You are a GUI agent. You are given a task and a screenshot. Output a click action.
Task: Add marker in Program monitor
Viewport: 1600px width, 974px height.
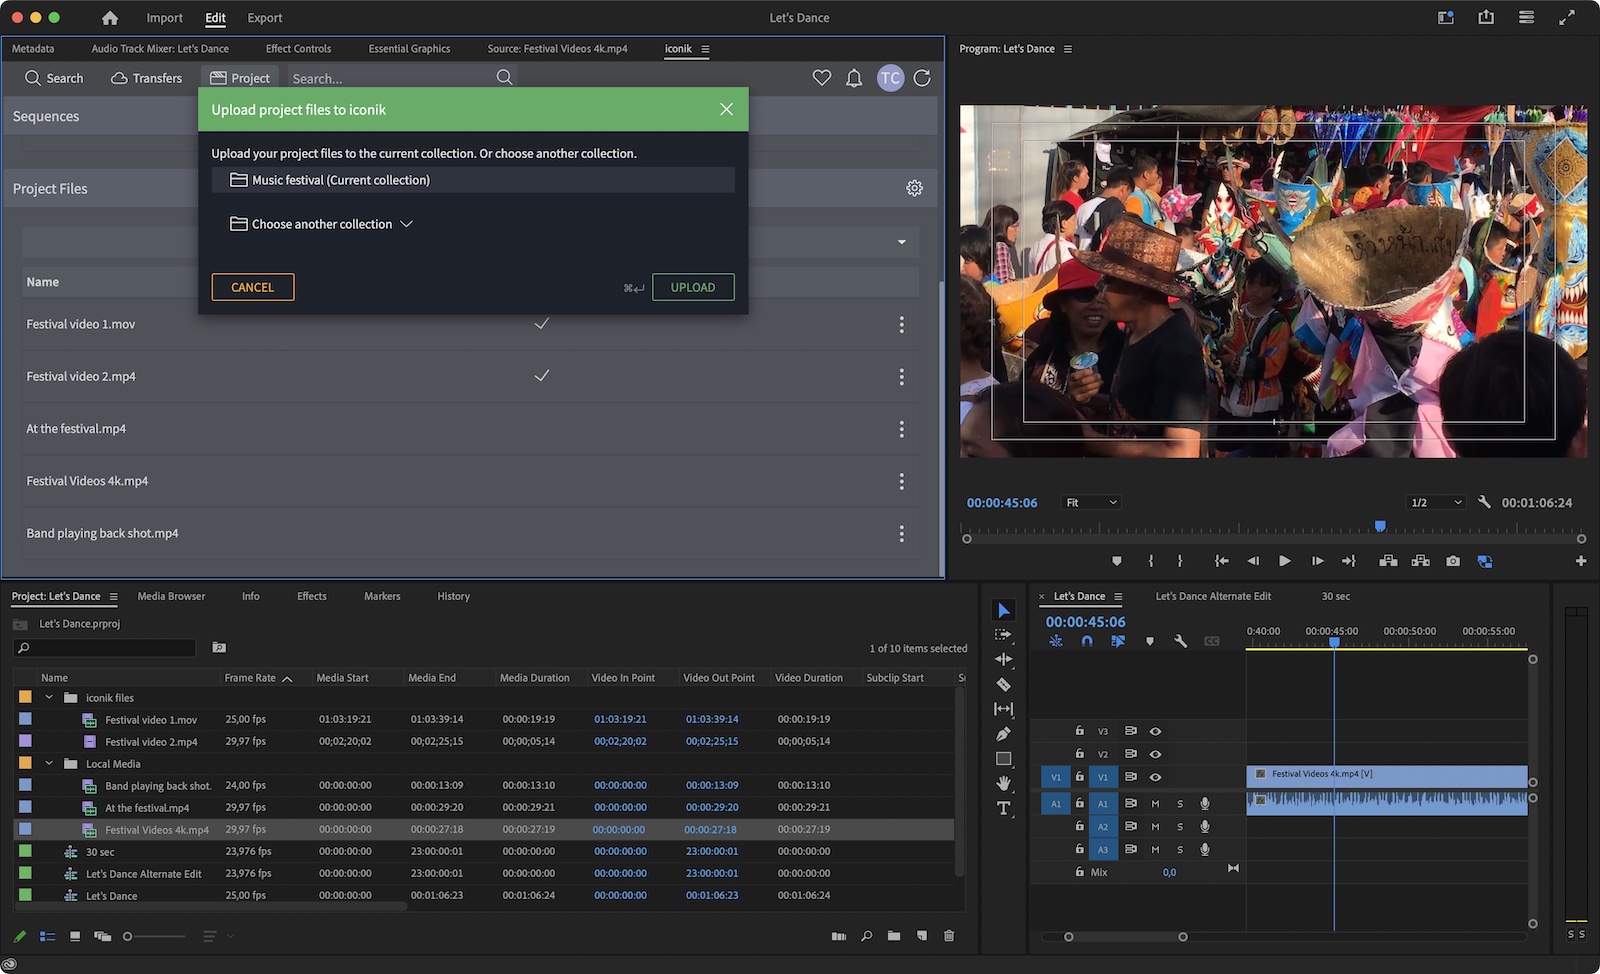(1117, 561)
